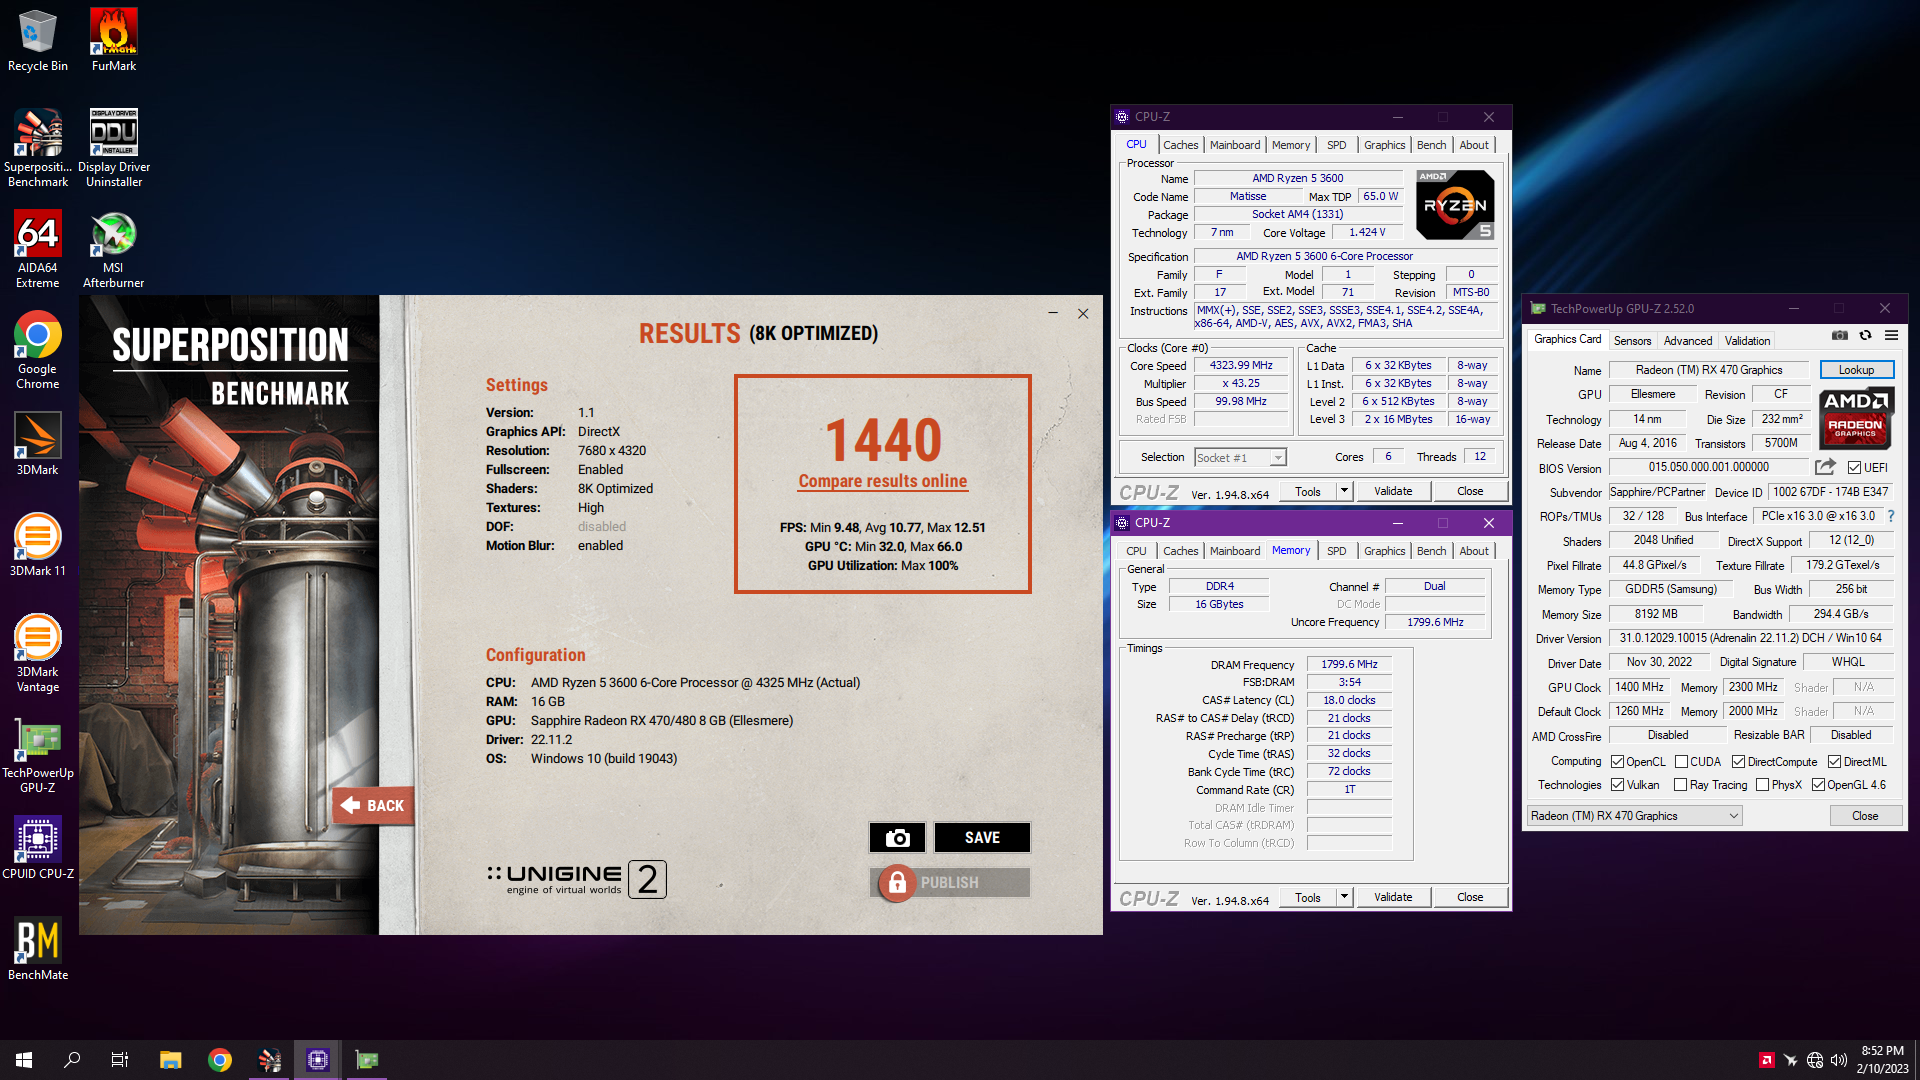Click the Tools button in bottom CPU-Z

tap(1308, 897)
